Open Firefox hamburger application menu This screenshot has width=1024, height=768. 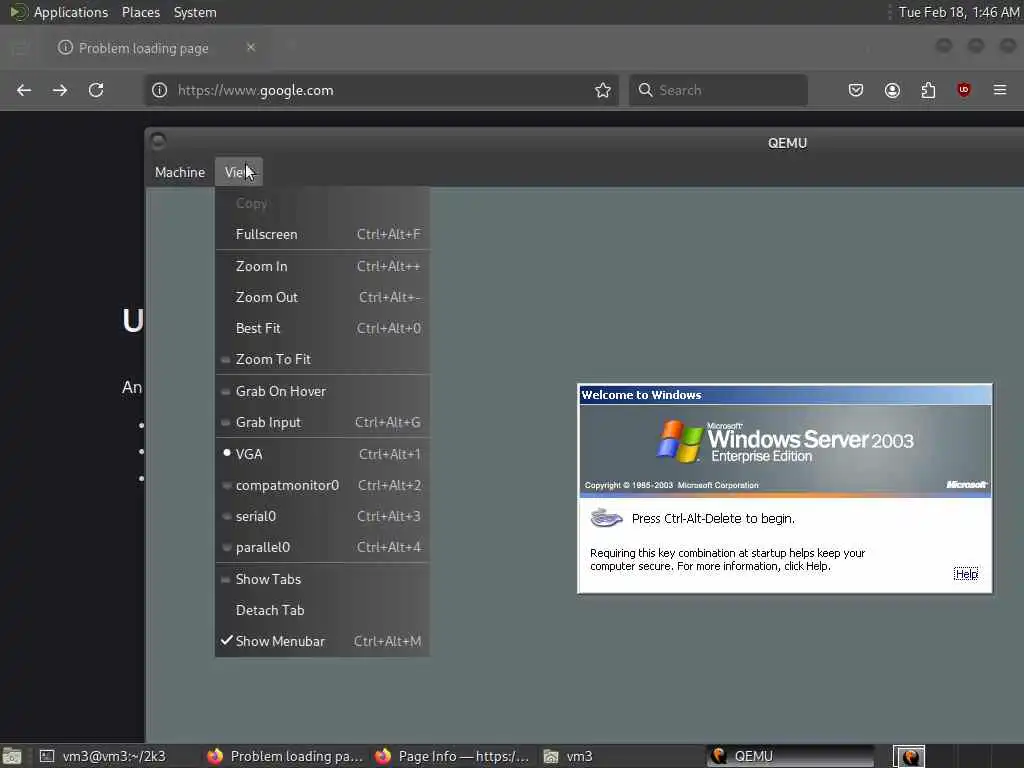pos(1000,90)
